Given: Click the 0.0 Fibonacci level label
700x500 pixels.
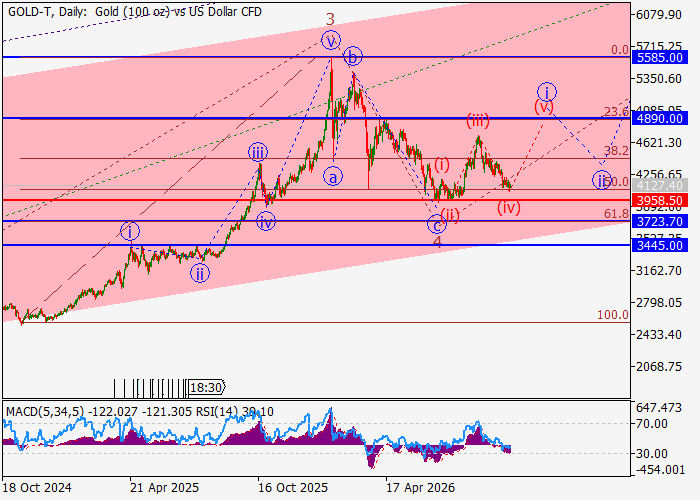Looking at the screenshot, I should [620, 50].
